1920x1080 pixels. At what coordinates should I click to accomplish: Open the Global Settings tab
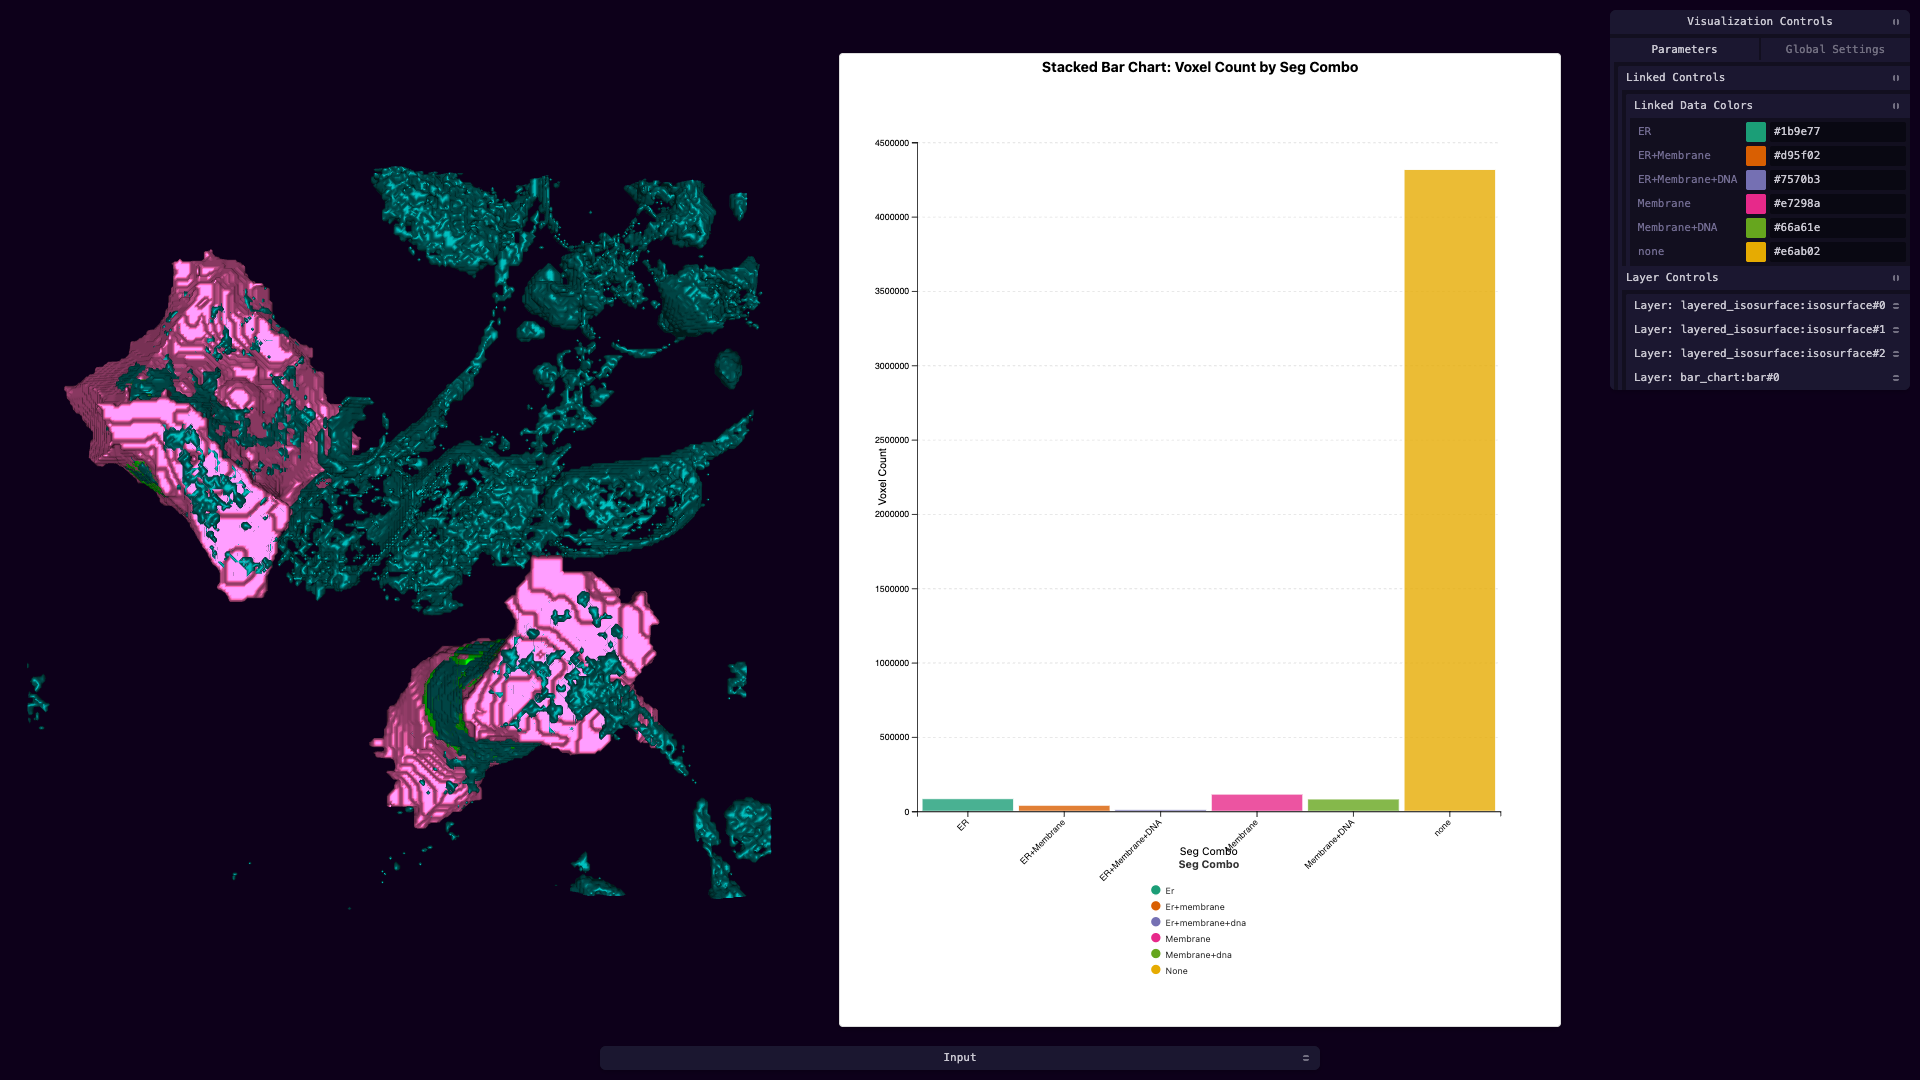pos(1834,49)
